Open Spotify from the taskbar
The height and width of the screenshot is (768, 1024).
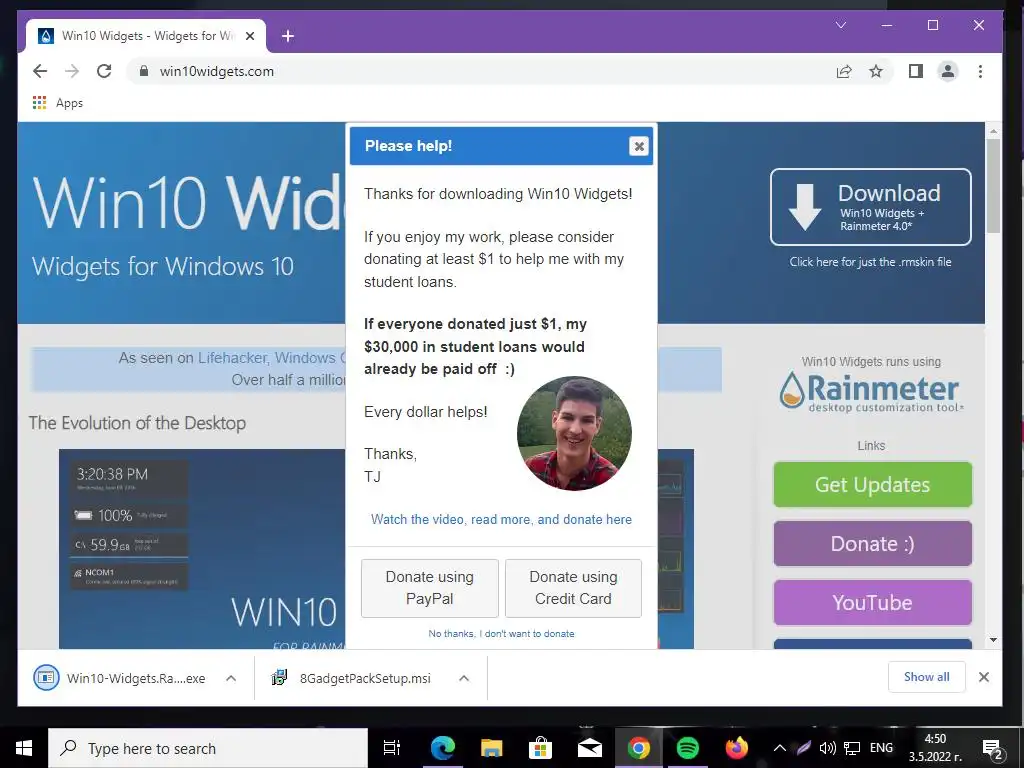[x=688, y=748]
